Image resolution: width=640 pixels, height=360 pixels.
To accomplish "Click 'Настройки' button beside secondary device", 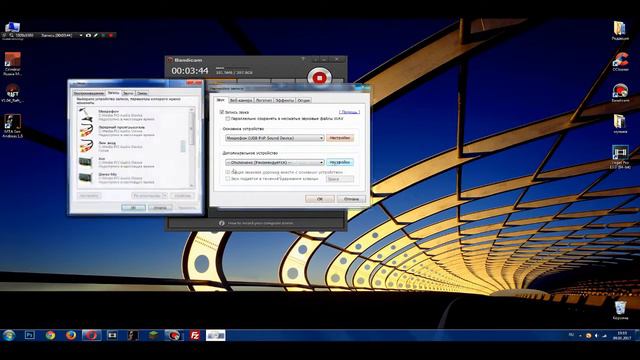I will coord(340,162).
